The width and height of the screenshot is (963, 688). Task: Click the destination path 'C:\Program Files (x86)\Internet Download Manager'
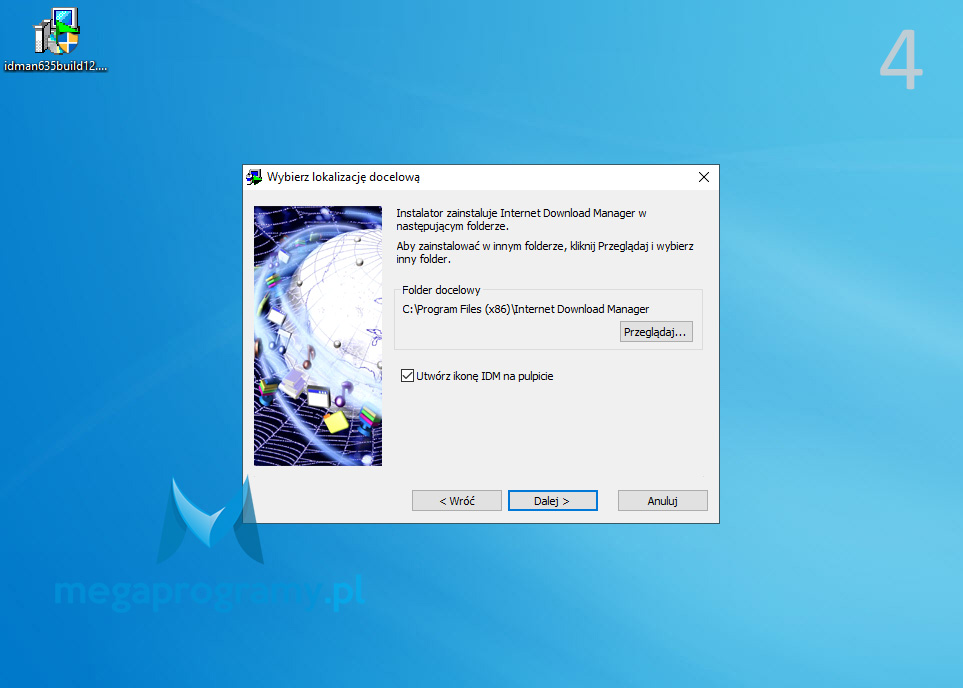point(526,309)
